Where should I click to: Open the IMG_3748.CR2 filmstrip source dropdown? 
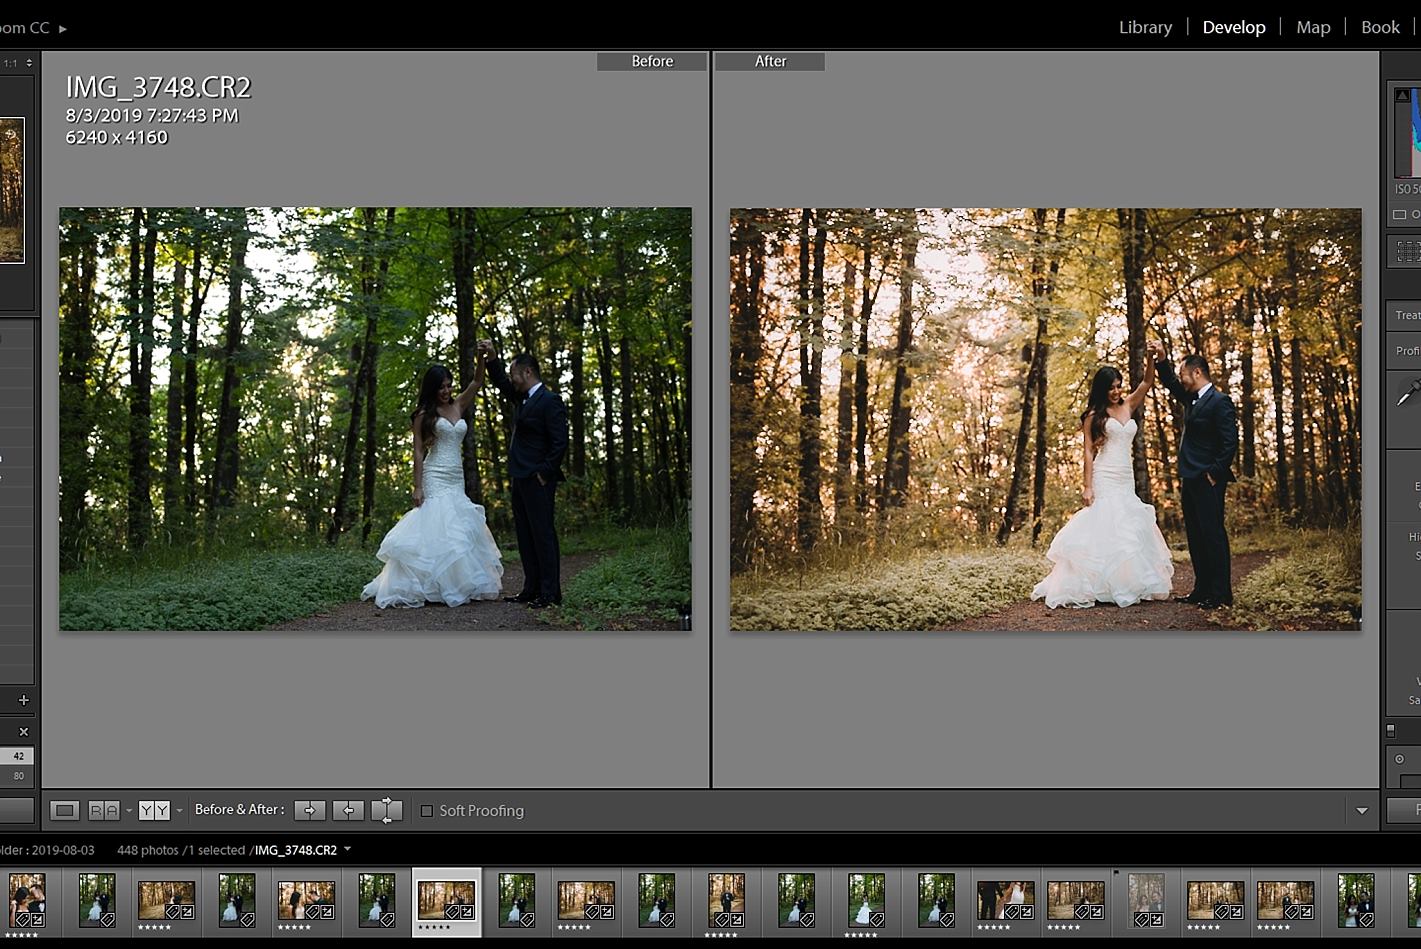(x=347, y=849)
